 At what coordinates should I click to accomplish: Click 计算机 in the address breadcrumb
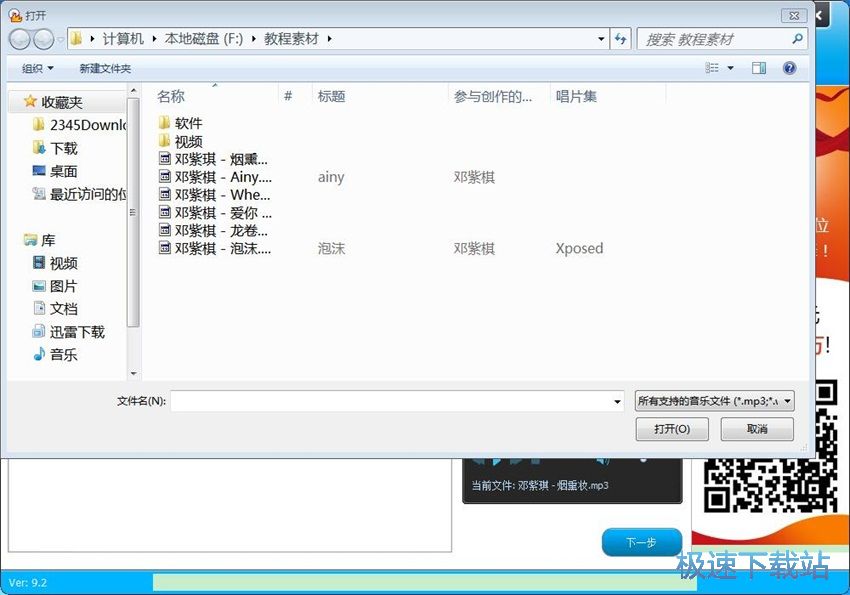click(124, 39)
